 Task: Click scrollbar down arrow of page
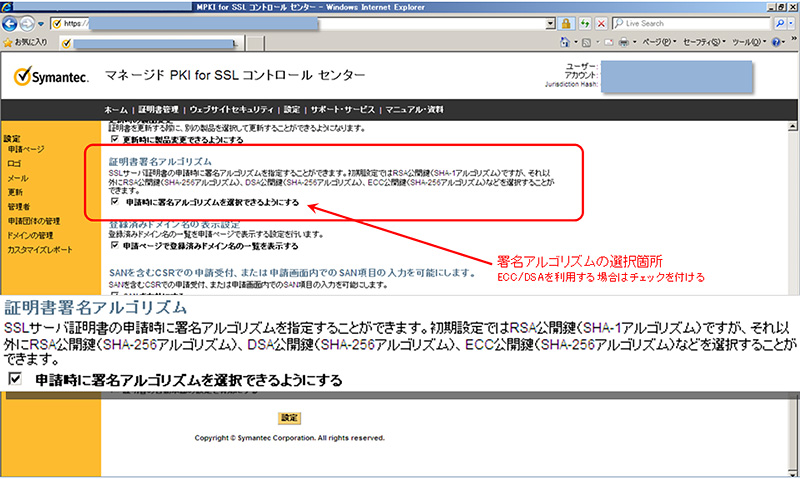792,472
